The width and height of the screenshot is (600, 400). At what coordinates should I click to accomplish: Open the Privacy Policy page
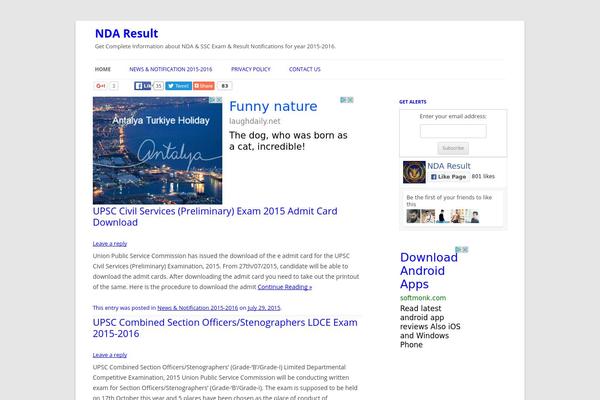(x=251, y=69)
